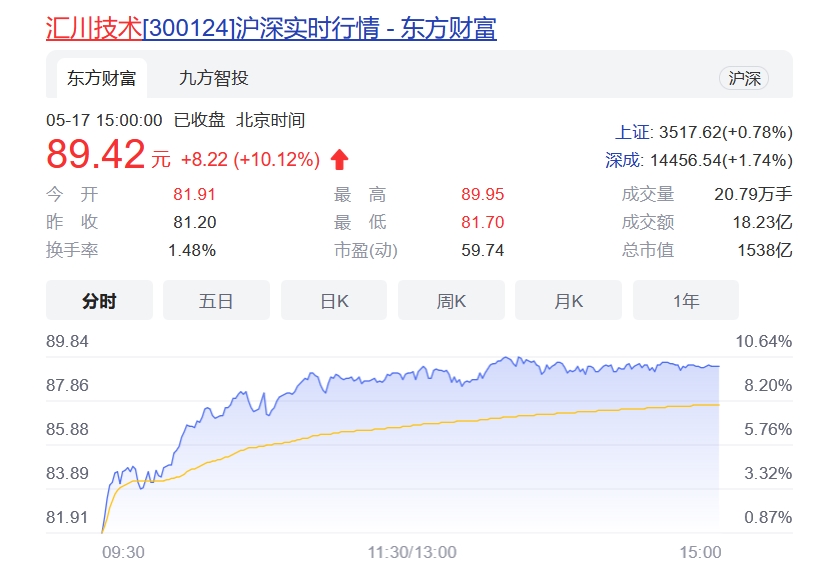Click the 成交量 label

click(x=648, y=194)
